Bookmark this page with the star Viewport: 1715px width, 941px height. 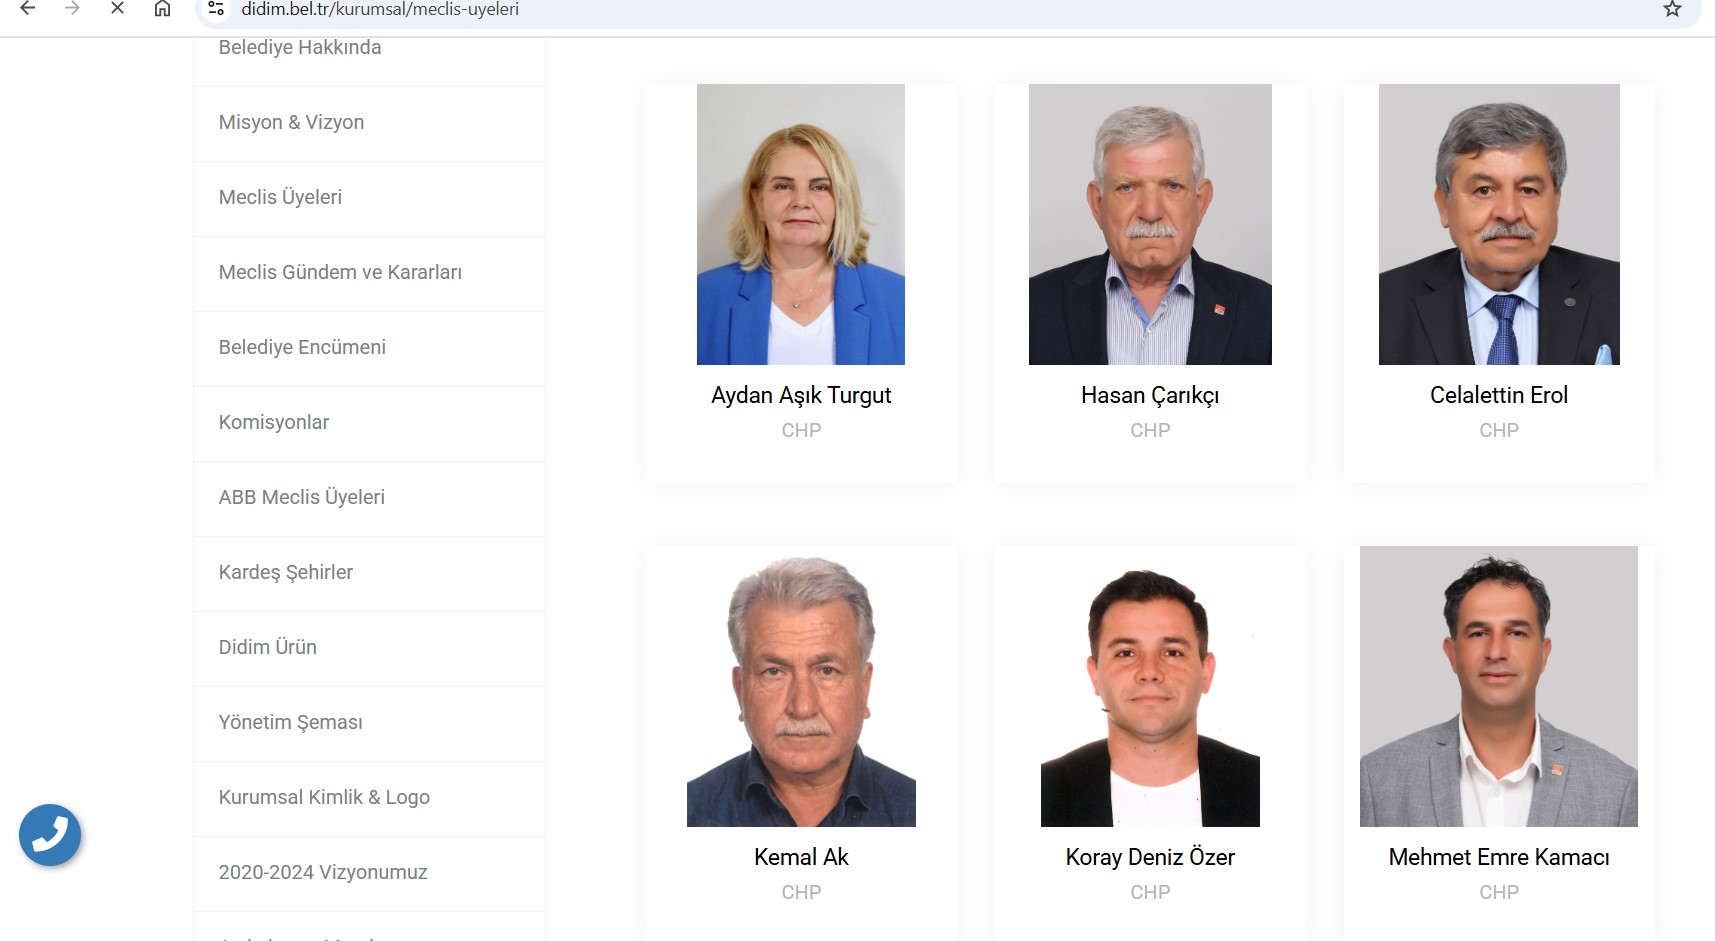(x=1669, y=9)
